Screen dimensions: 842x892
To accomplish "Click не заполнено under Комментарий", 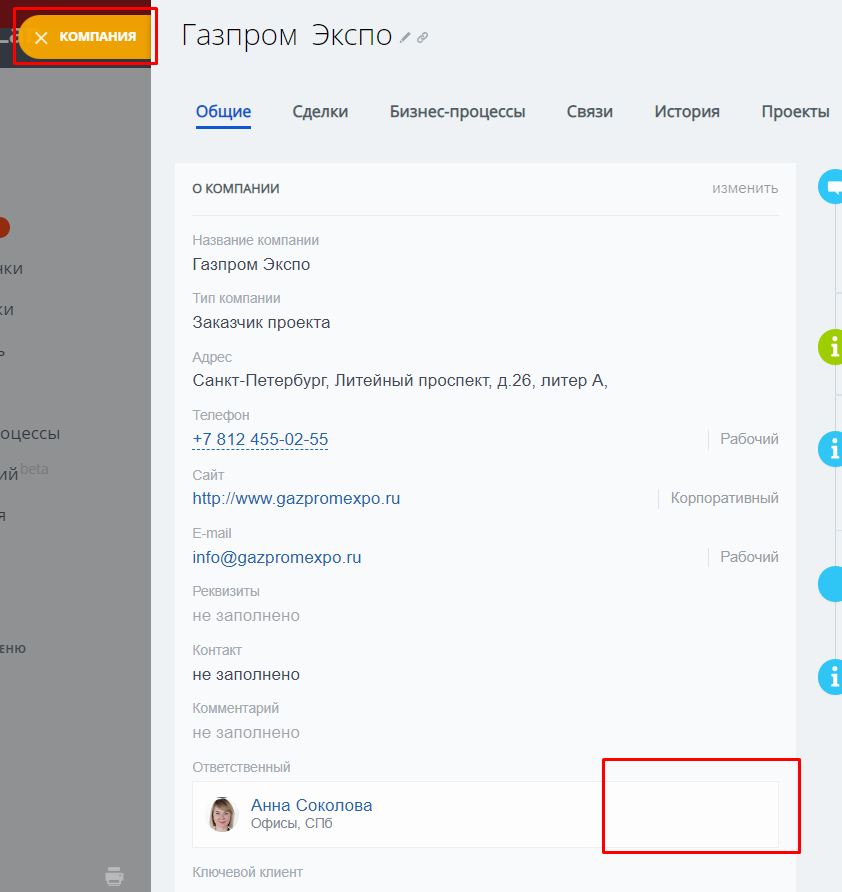I will click(246, 733).
